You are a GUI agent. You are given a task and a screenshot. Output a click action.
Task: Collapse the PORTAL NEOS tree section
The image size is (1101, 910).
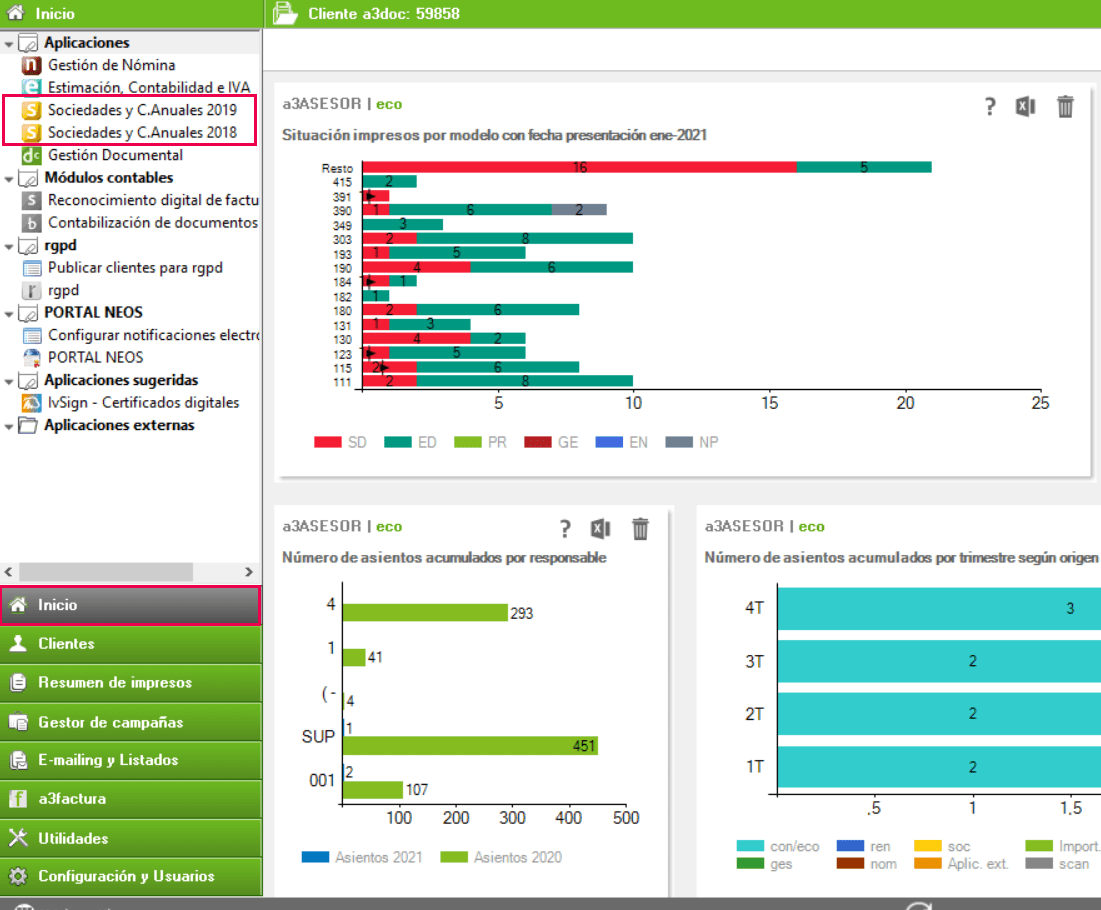(x=9, y=314)
